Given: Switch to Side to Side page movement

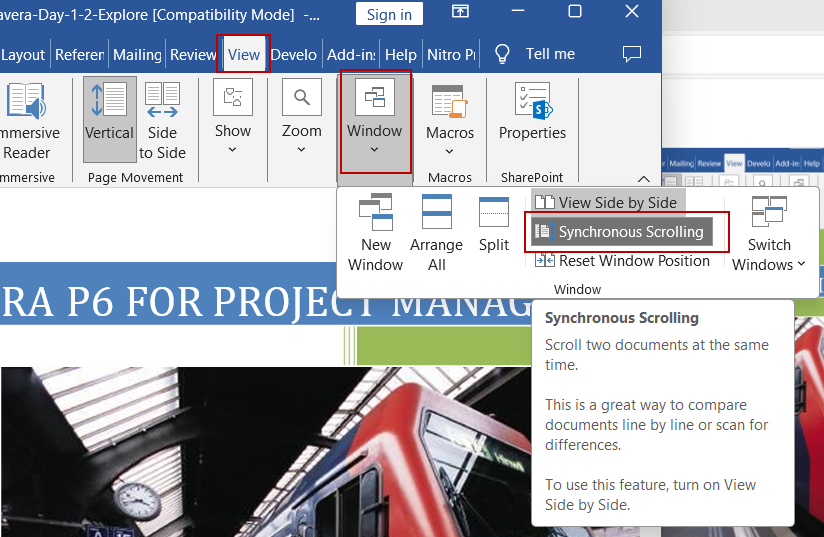Looking at the screenshot, I should pos(162,120).
